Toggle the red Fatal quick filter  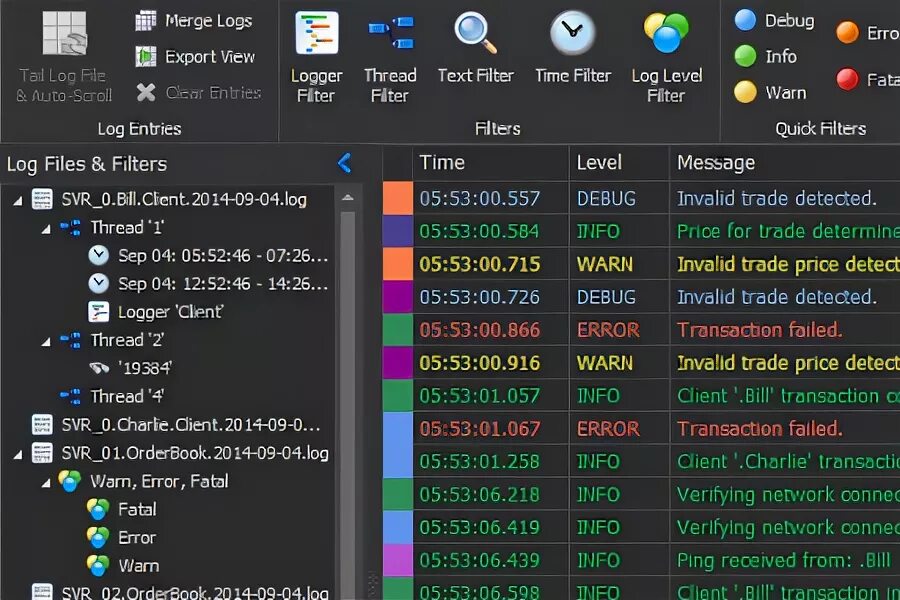tap(847, 79)
